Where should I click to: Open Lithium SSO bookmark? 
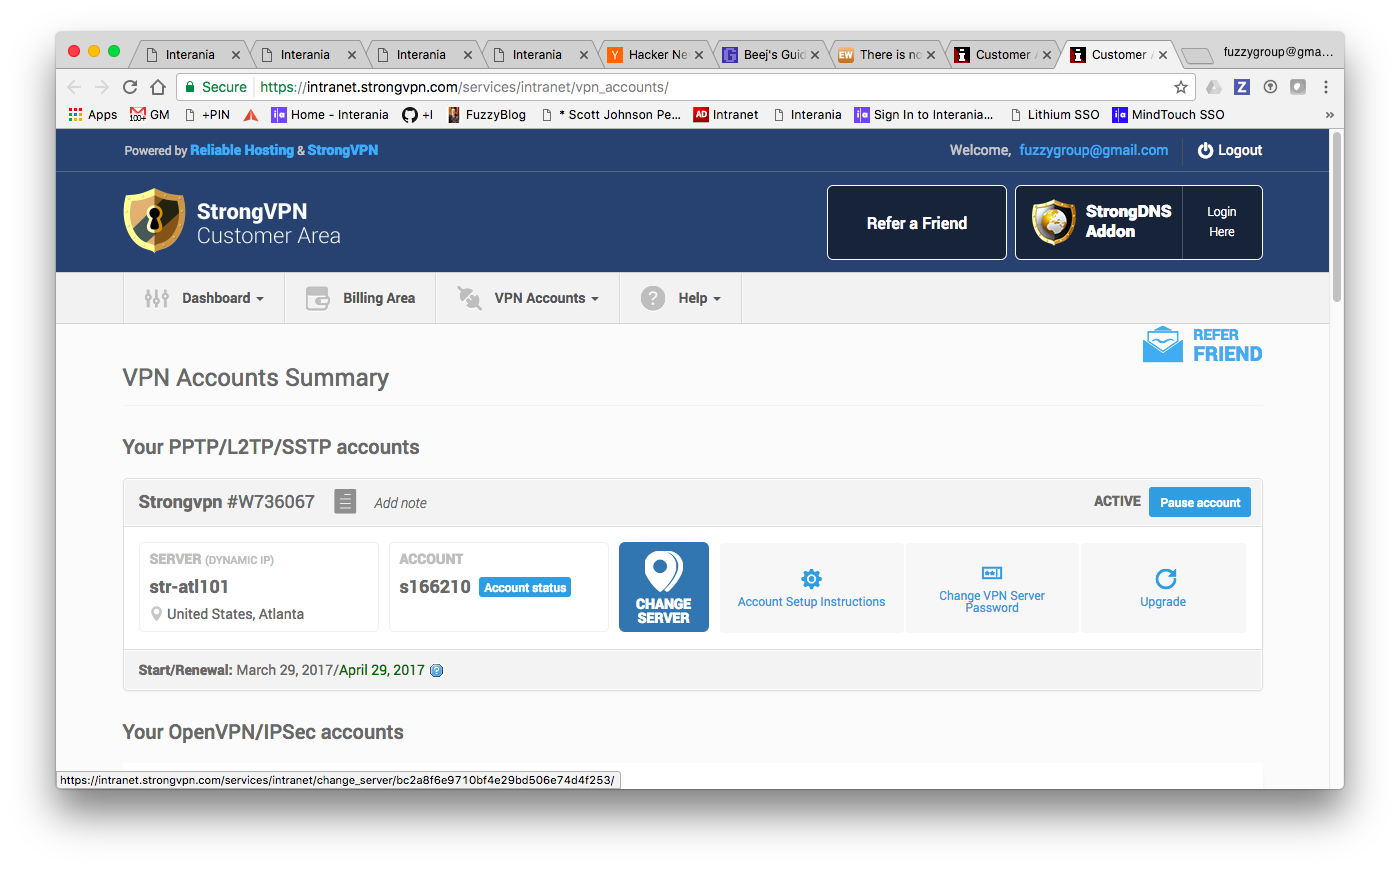(1055, 115)
